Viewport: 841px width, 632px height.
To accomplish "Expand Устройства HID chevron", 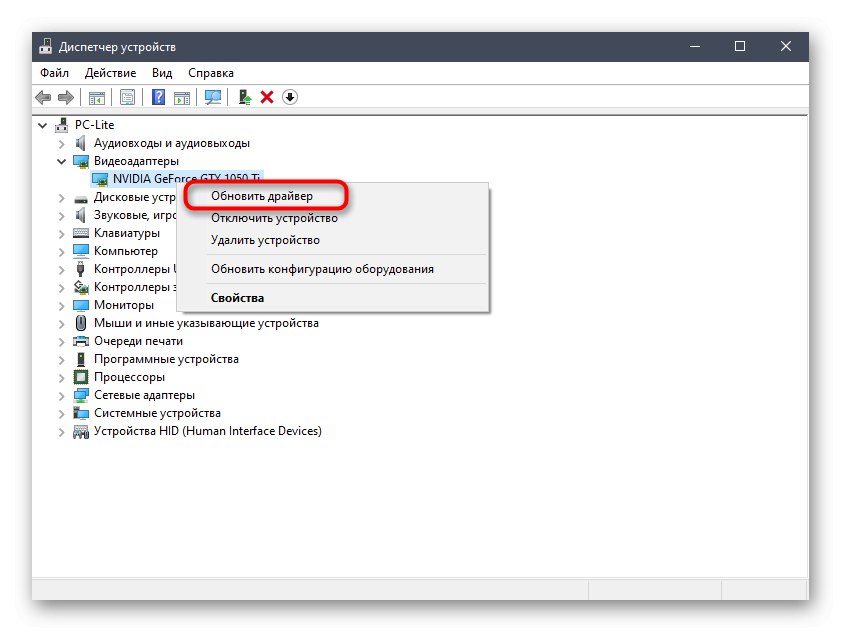I will tap(62, 432).
